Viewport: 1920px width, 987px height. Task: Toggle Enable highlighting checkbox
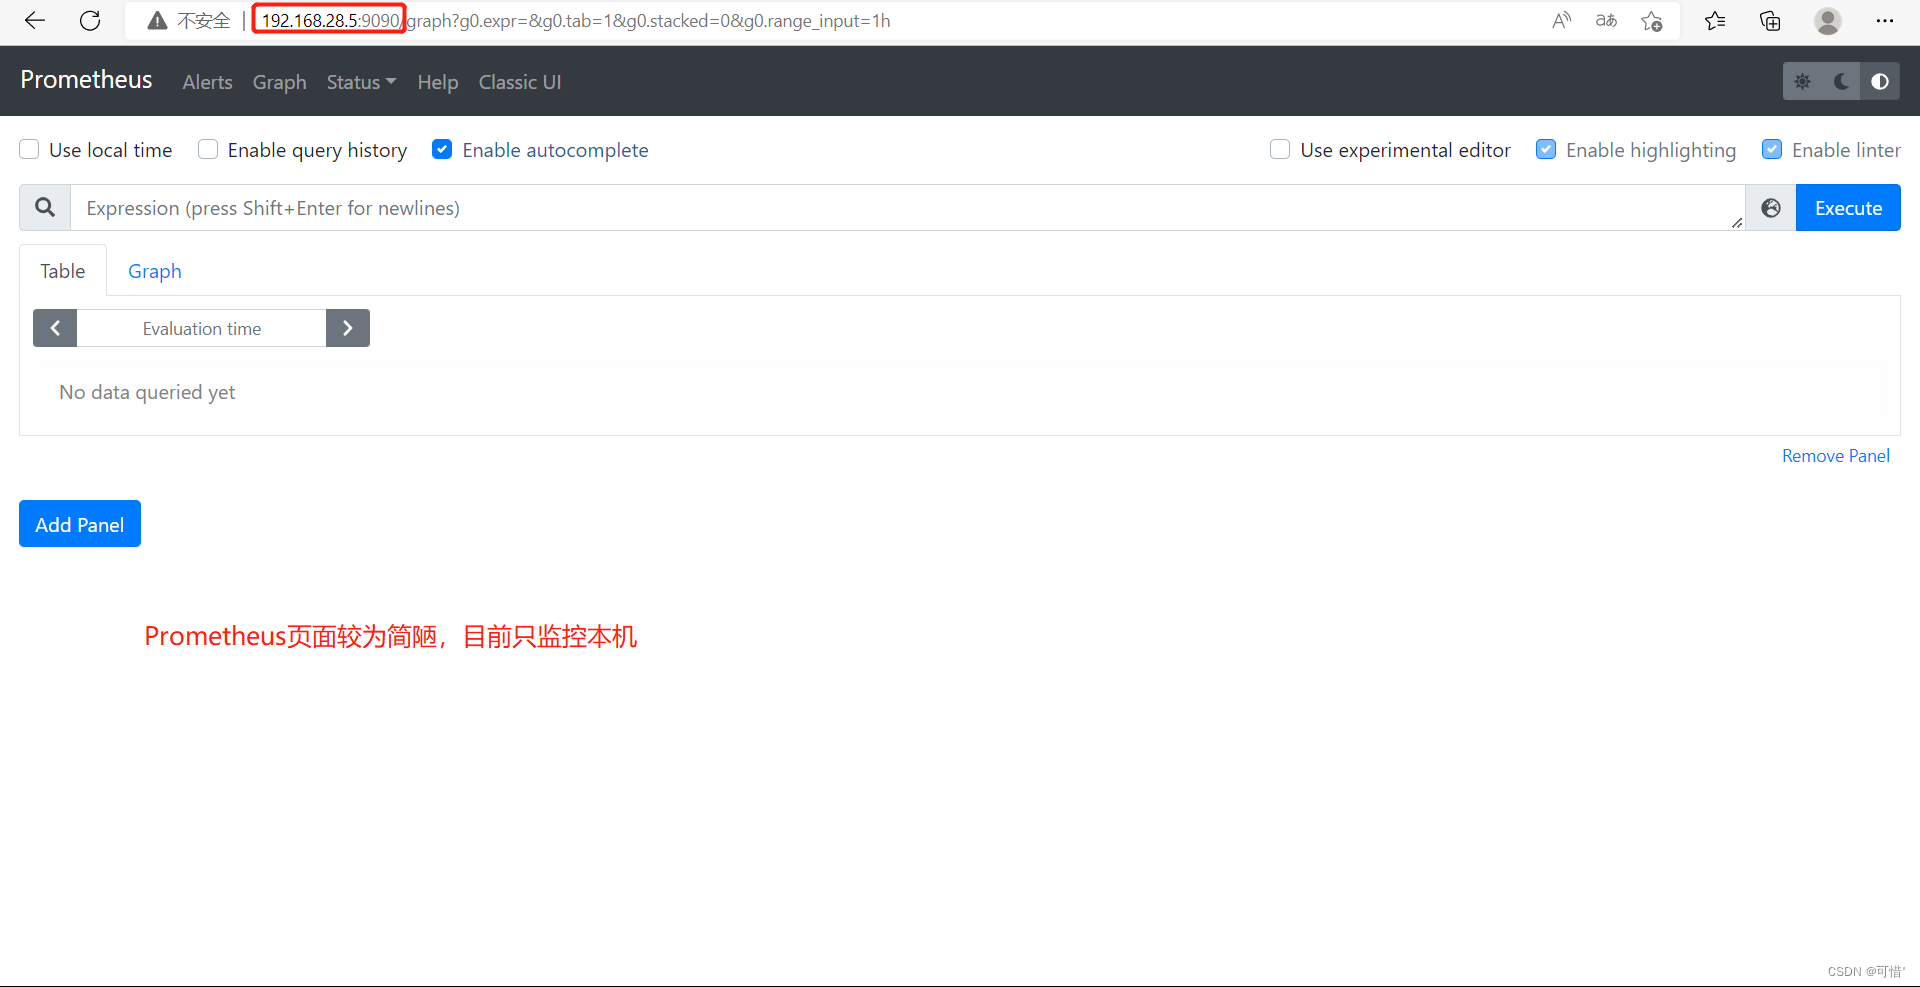point(1546,149)
